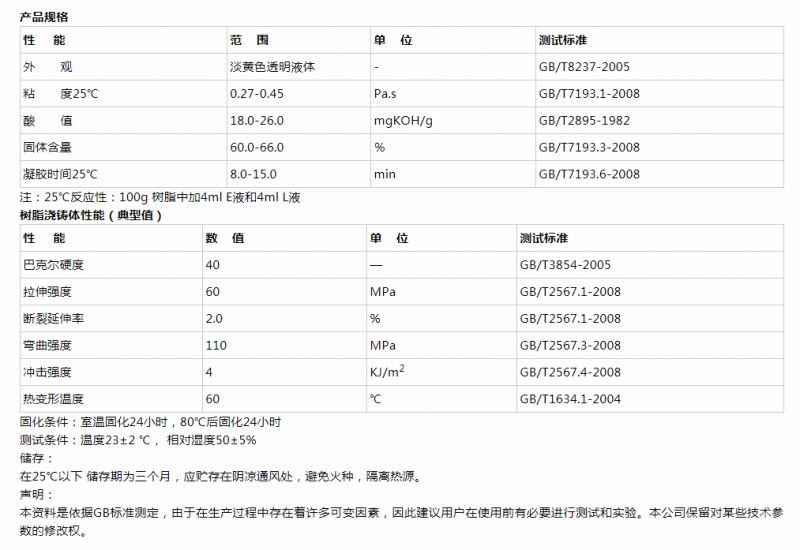Select the 外 观 row label
Image resolution: width=800 pixels, height=550 pixels.
[x=47, y=67]
